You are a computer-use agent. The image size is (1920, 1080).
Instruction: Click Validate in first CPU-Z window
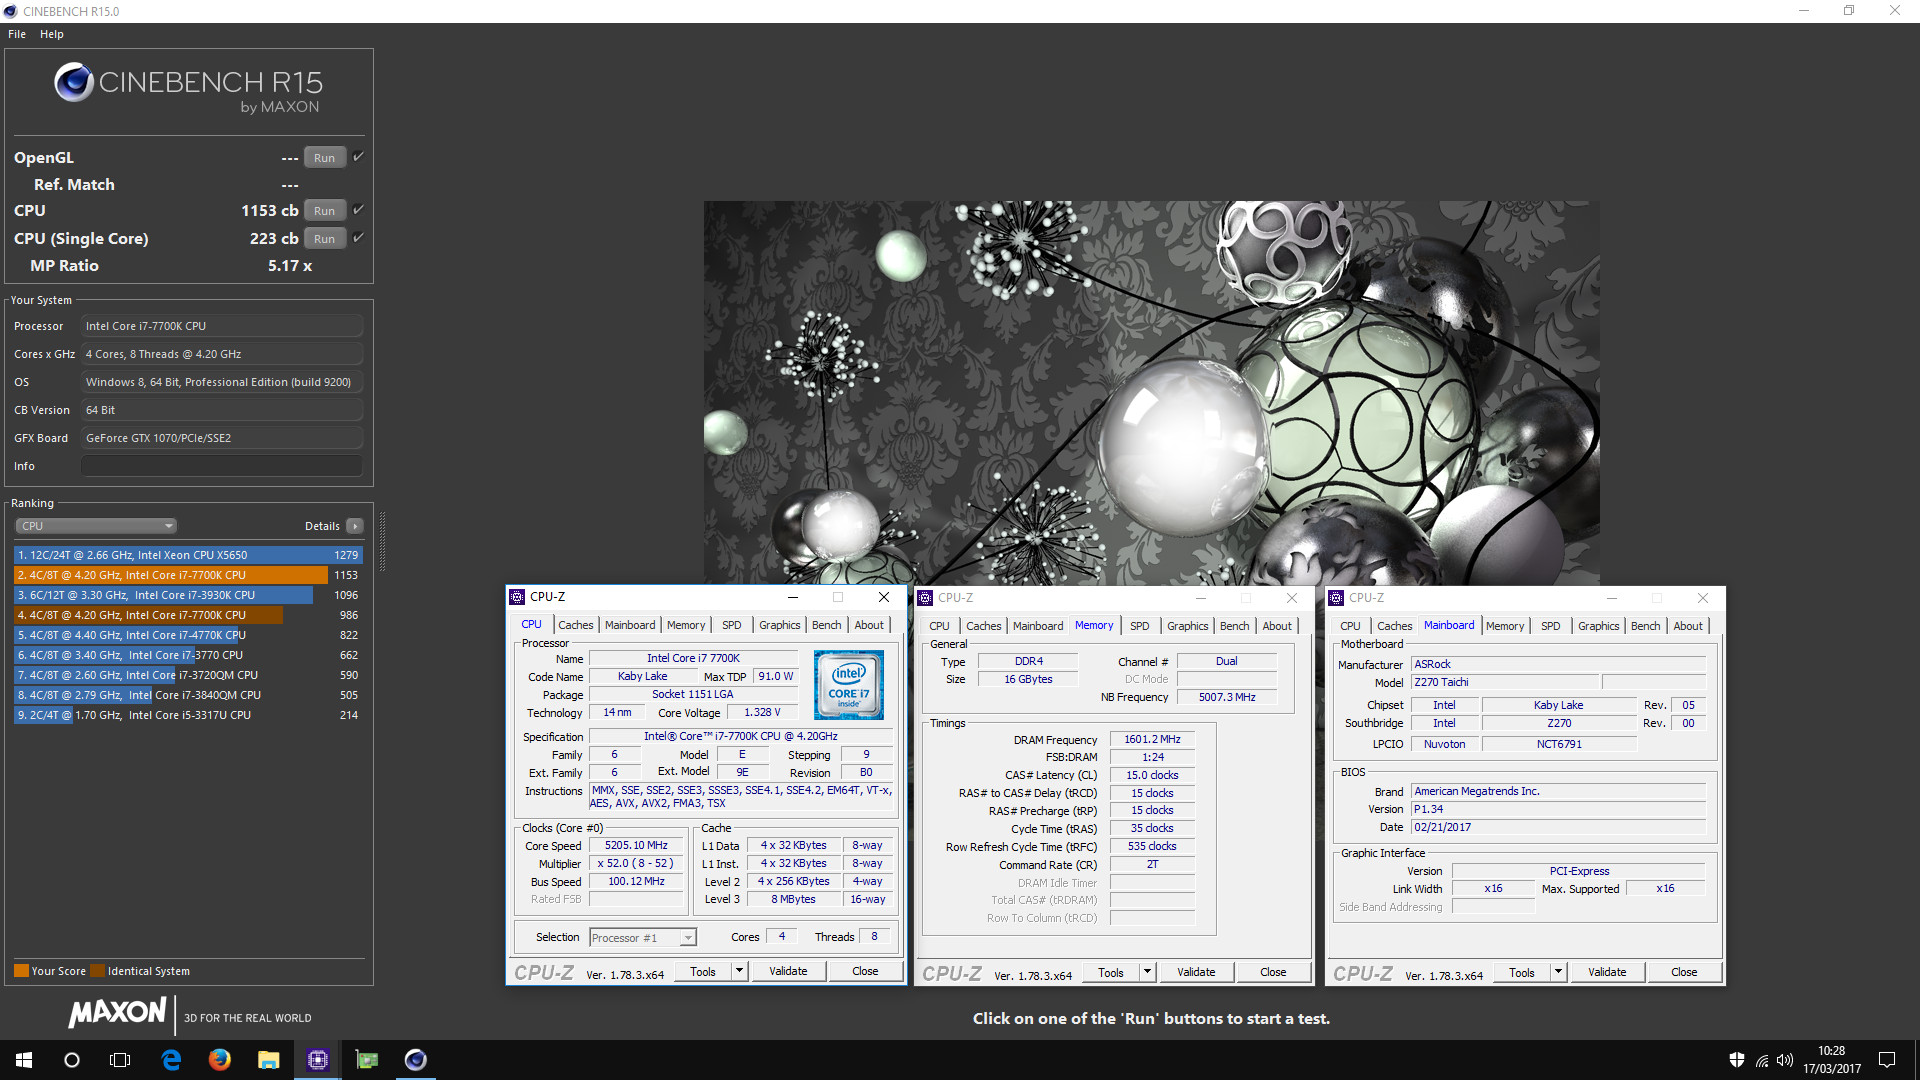tap(788, 971)
